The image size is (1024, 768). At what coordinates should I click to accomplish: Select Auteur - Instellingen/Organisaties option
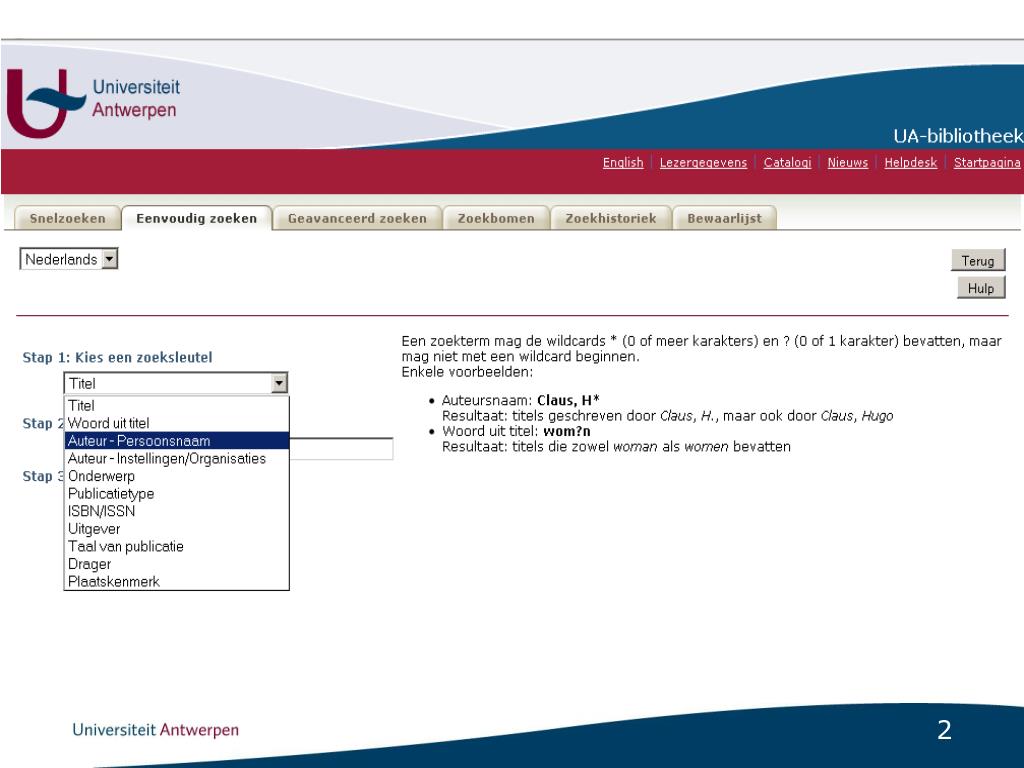pos(176,458)
